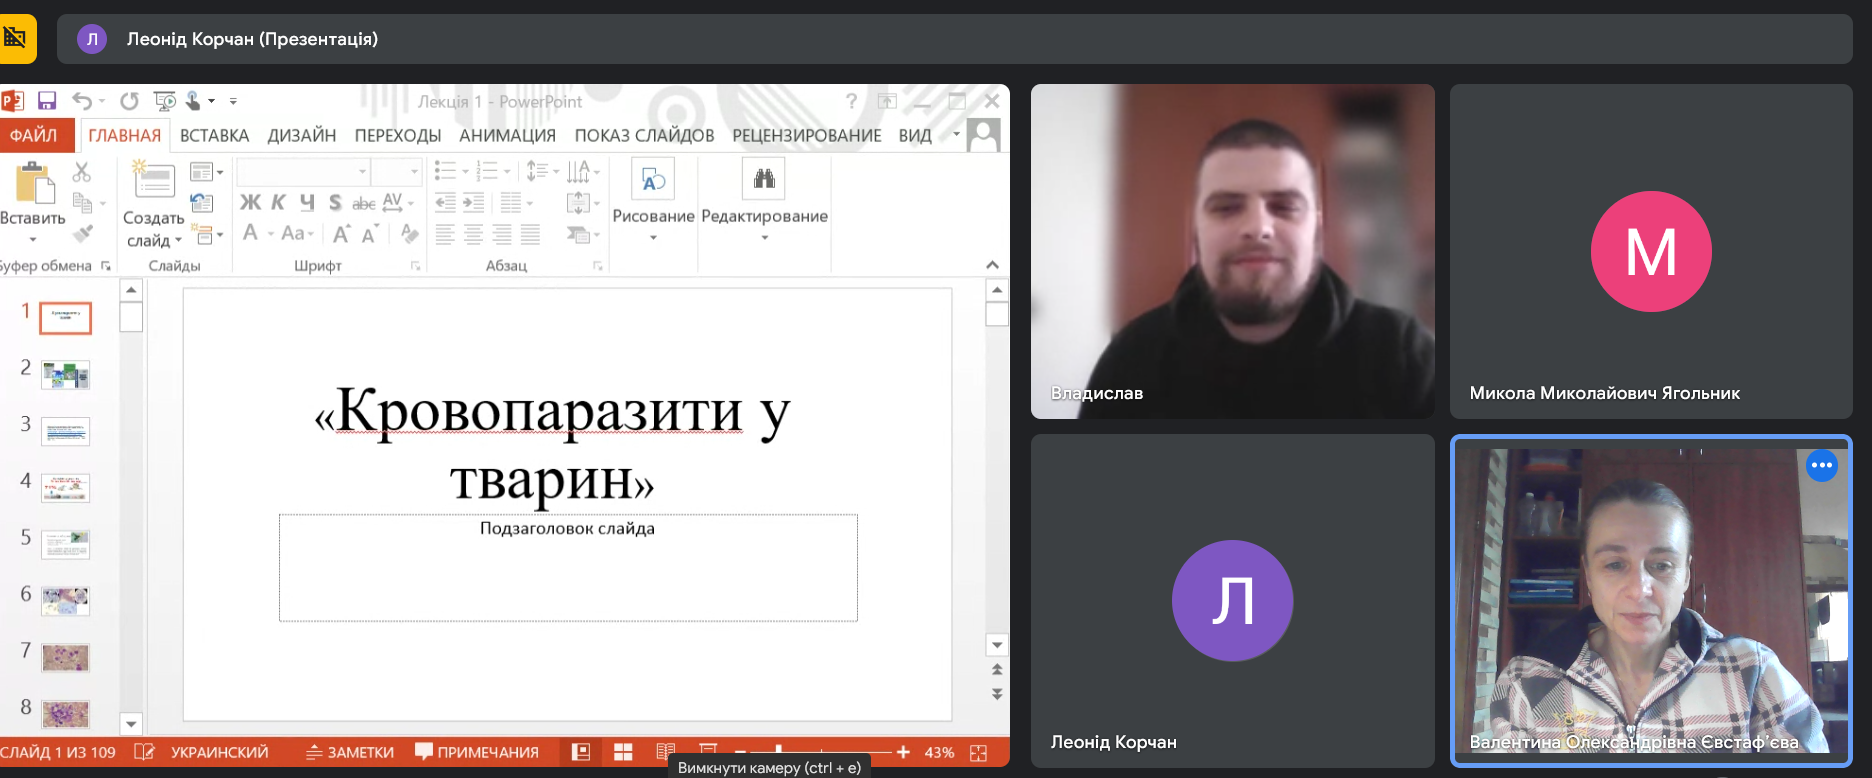Toggle underline with the Ч button
The image size is (1872, 778).
tap(307, 203)
